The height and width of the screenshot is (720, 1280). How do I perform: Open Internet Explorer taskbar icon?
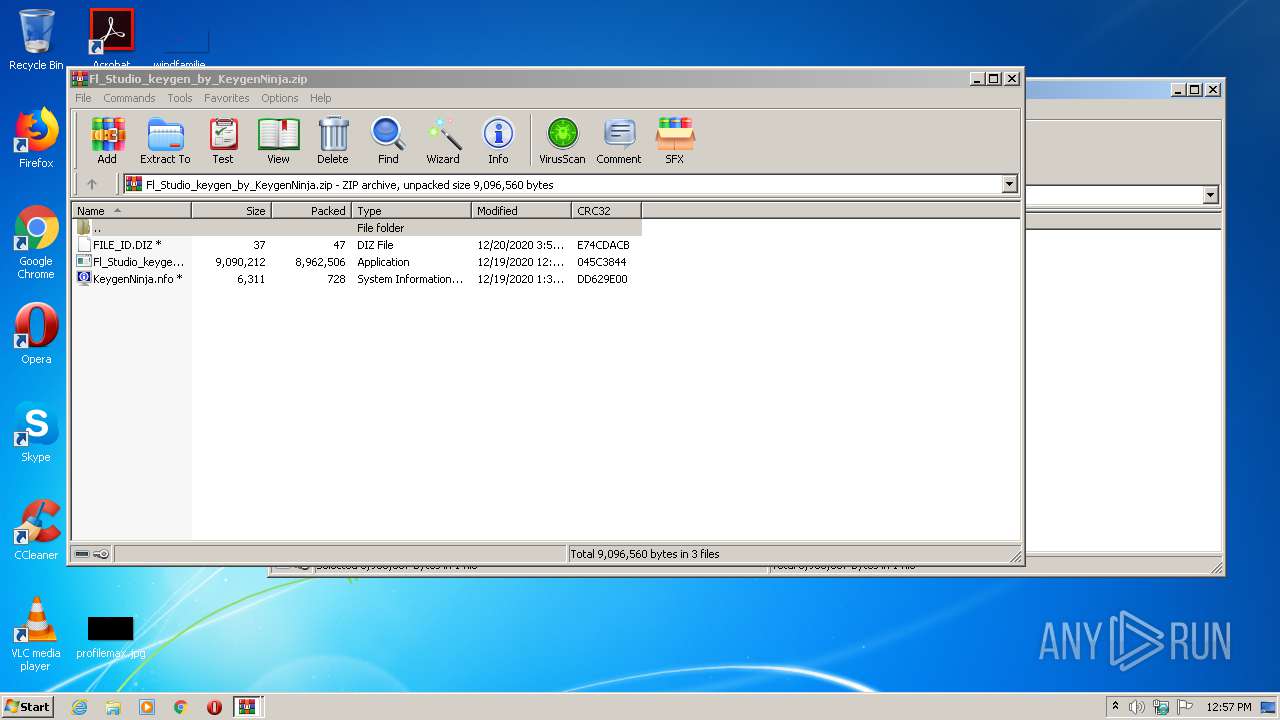[79, 707]
